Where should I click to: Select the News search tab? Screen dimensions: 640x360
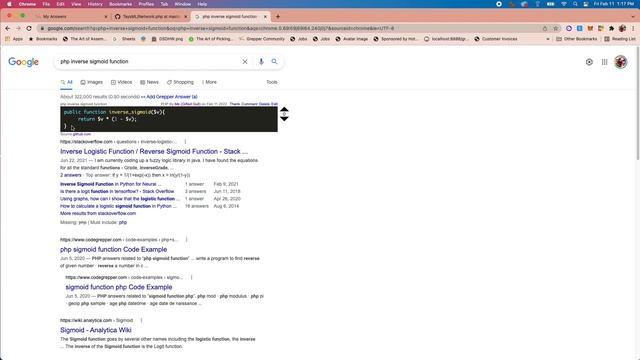tap(149, 82)
